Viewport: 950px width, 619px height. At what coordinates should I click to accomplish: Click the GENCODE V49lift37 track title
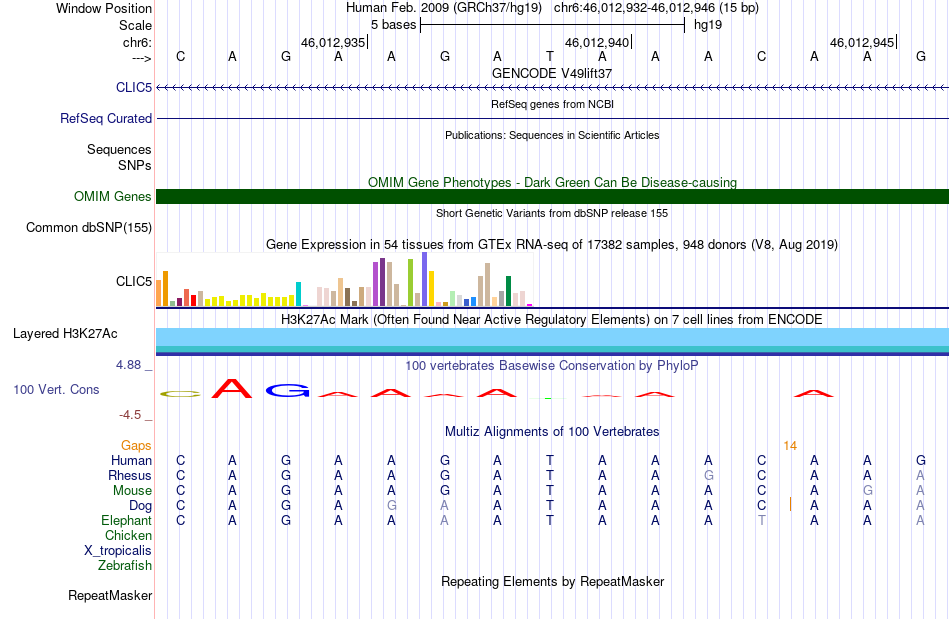[x=552, y=73]
